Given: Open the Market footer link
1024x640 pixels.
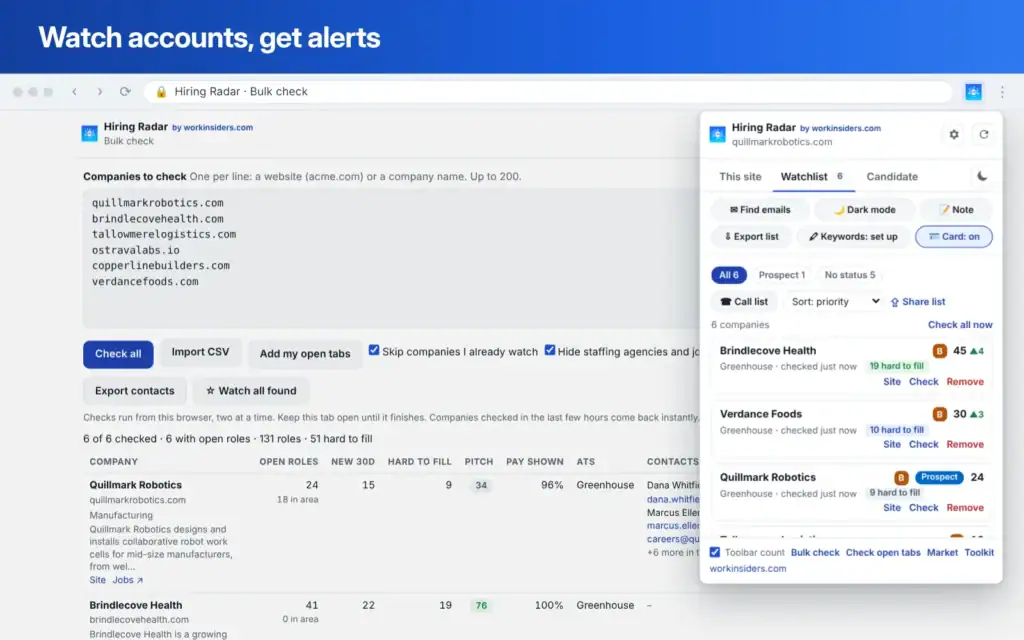Looking at the screenshot, I should coord(942,552).
